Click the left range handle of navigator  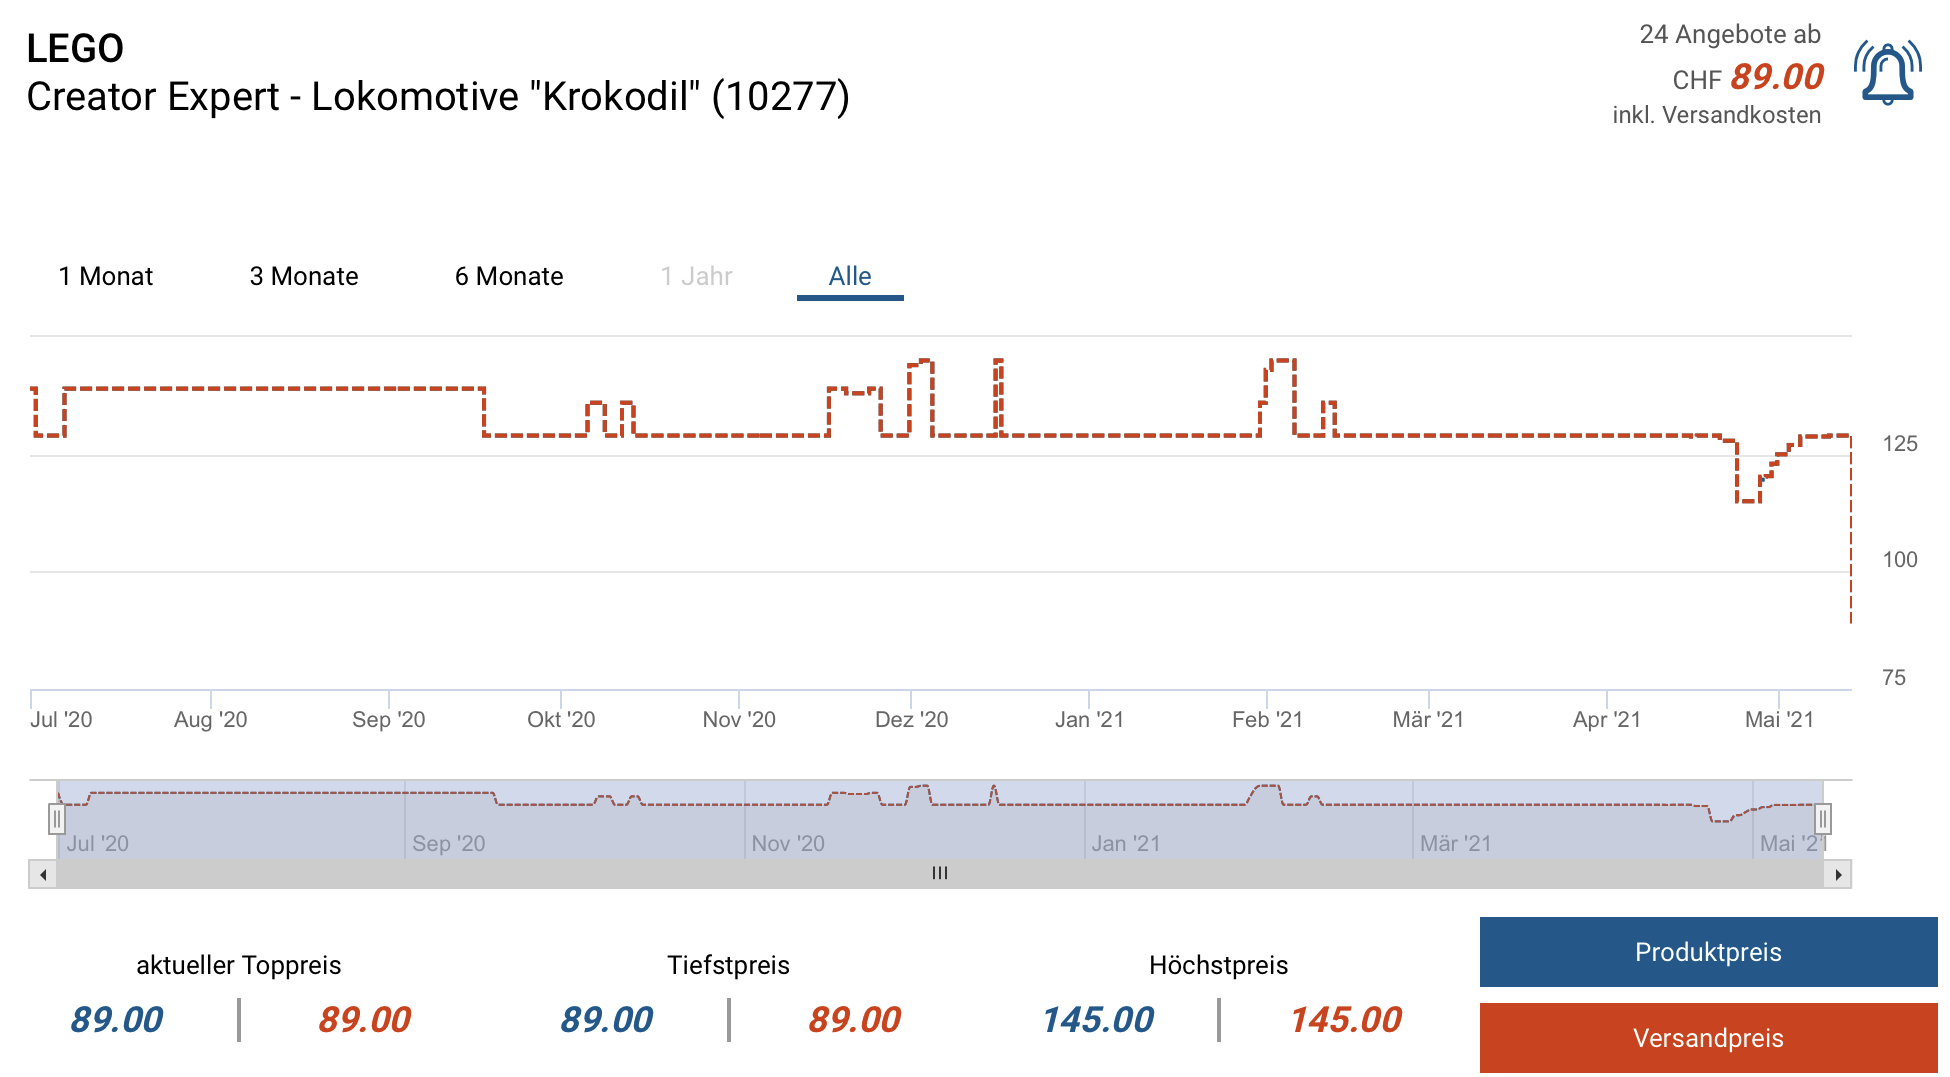click(x=57, y=820)
